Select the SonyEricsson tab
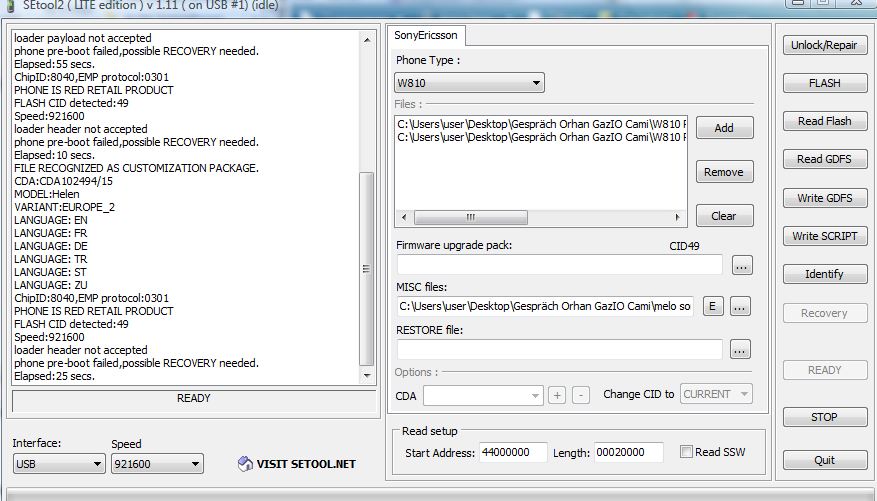Image resolution: width=877 pixels, height=501 pixels. (x=426, y=35)
